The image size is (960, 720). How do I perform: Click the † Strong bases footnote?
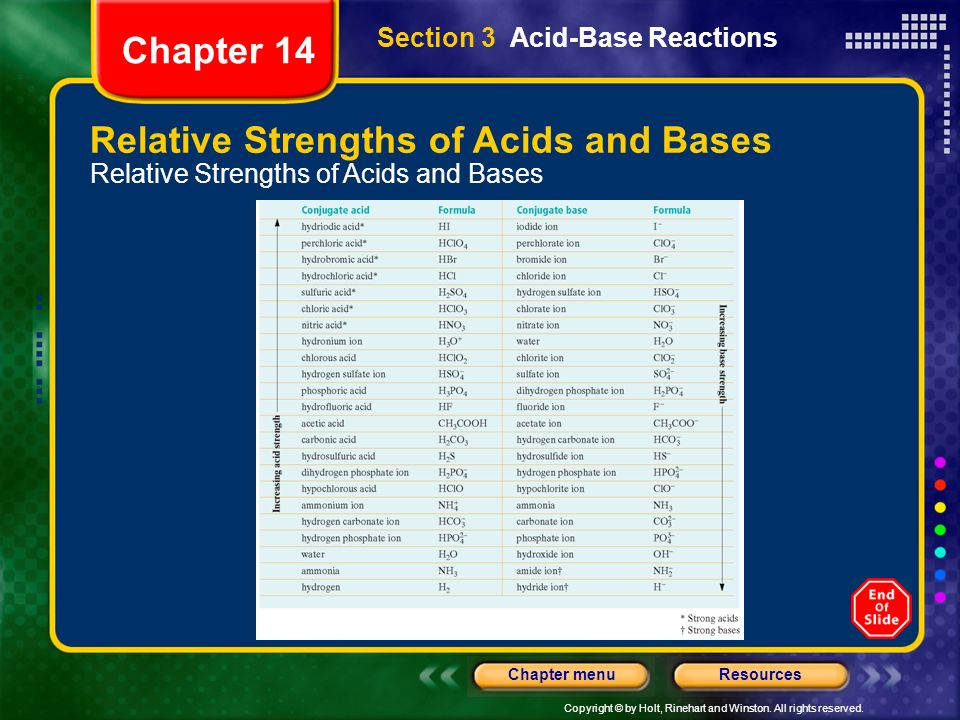click(710, 630)
